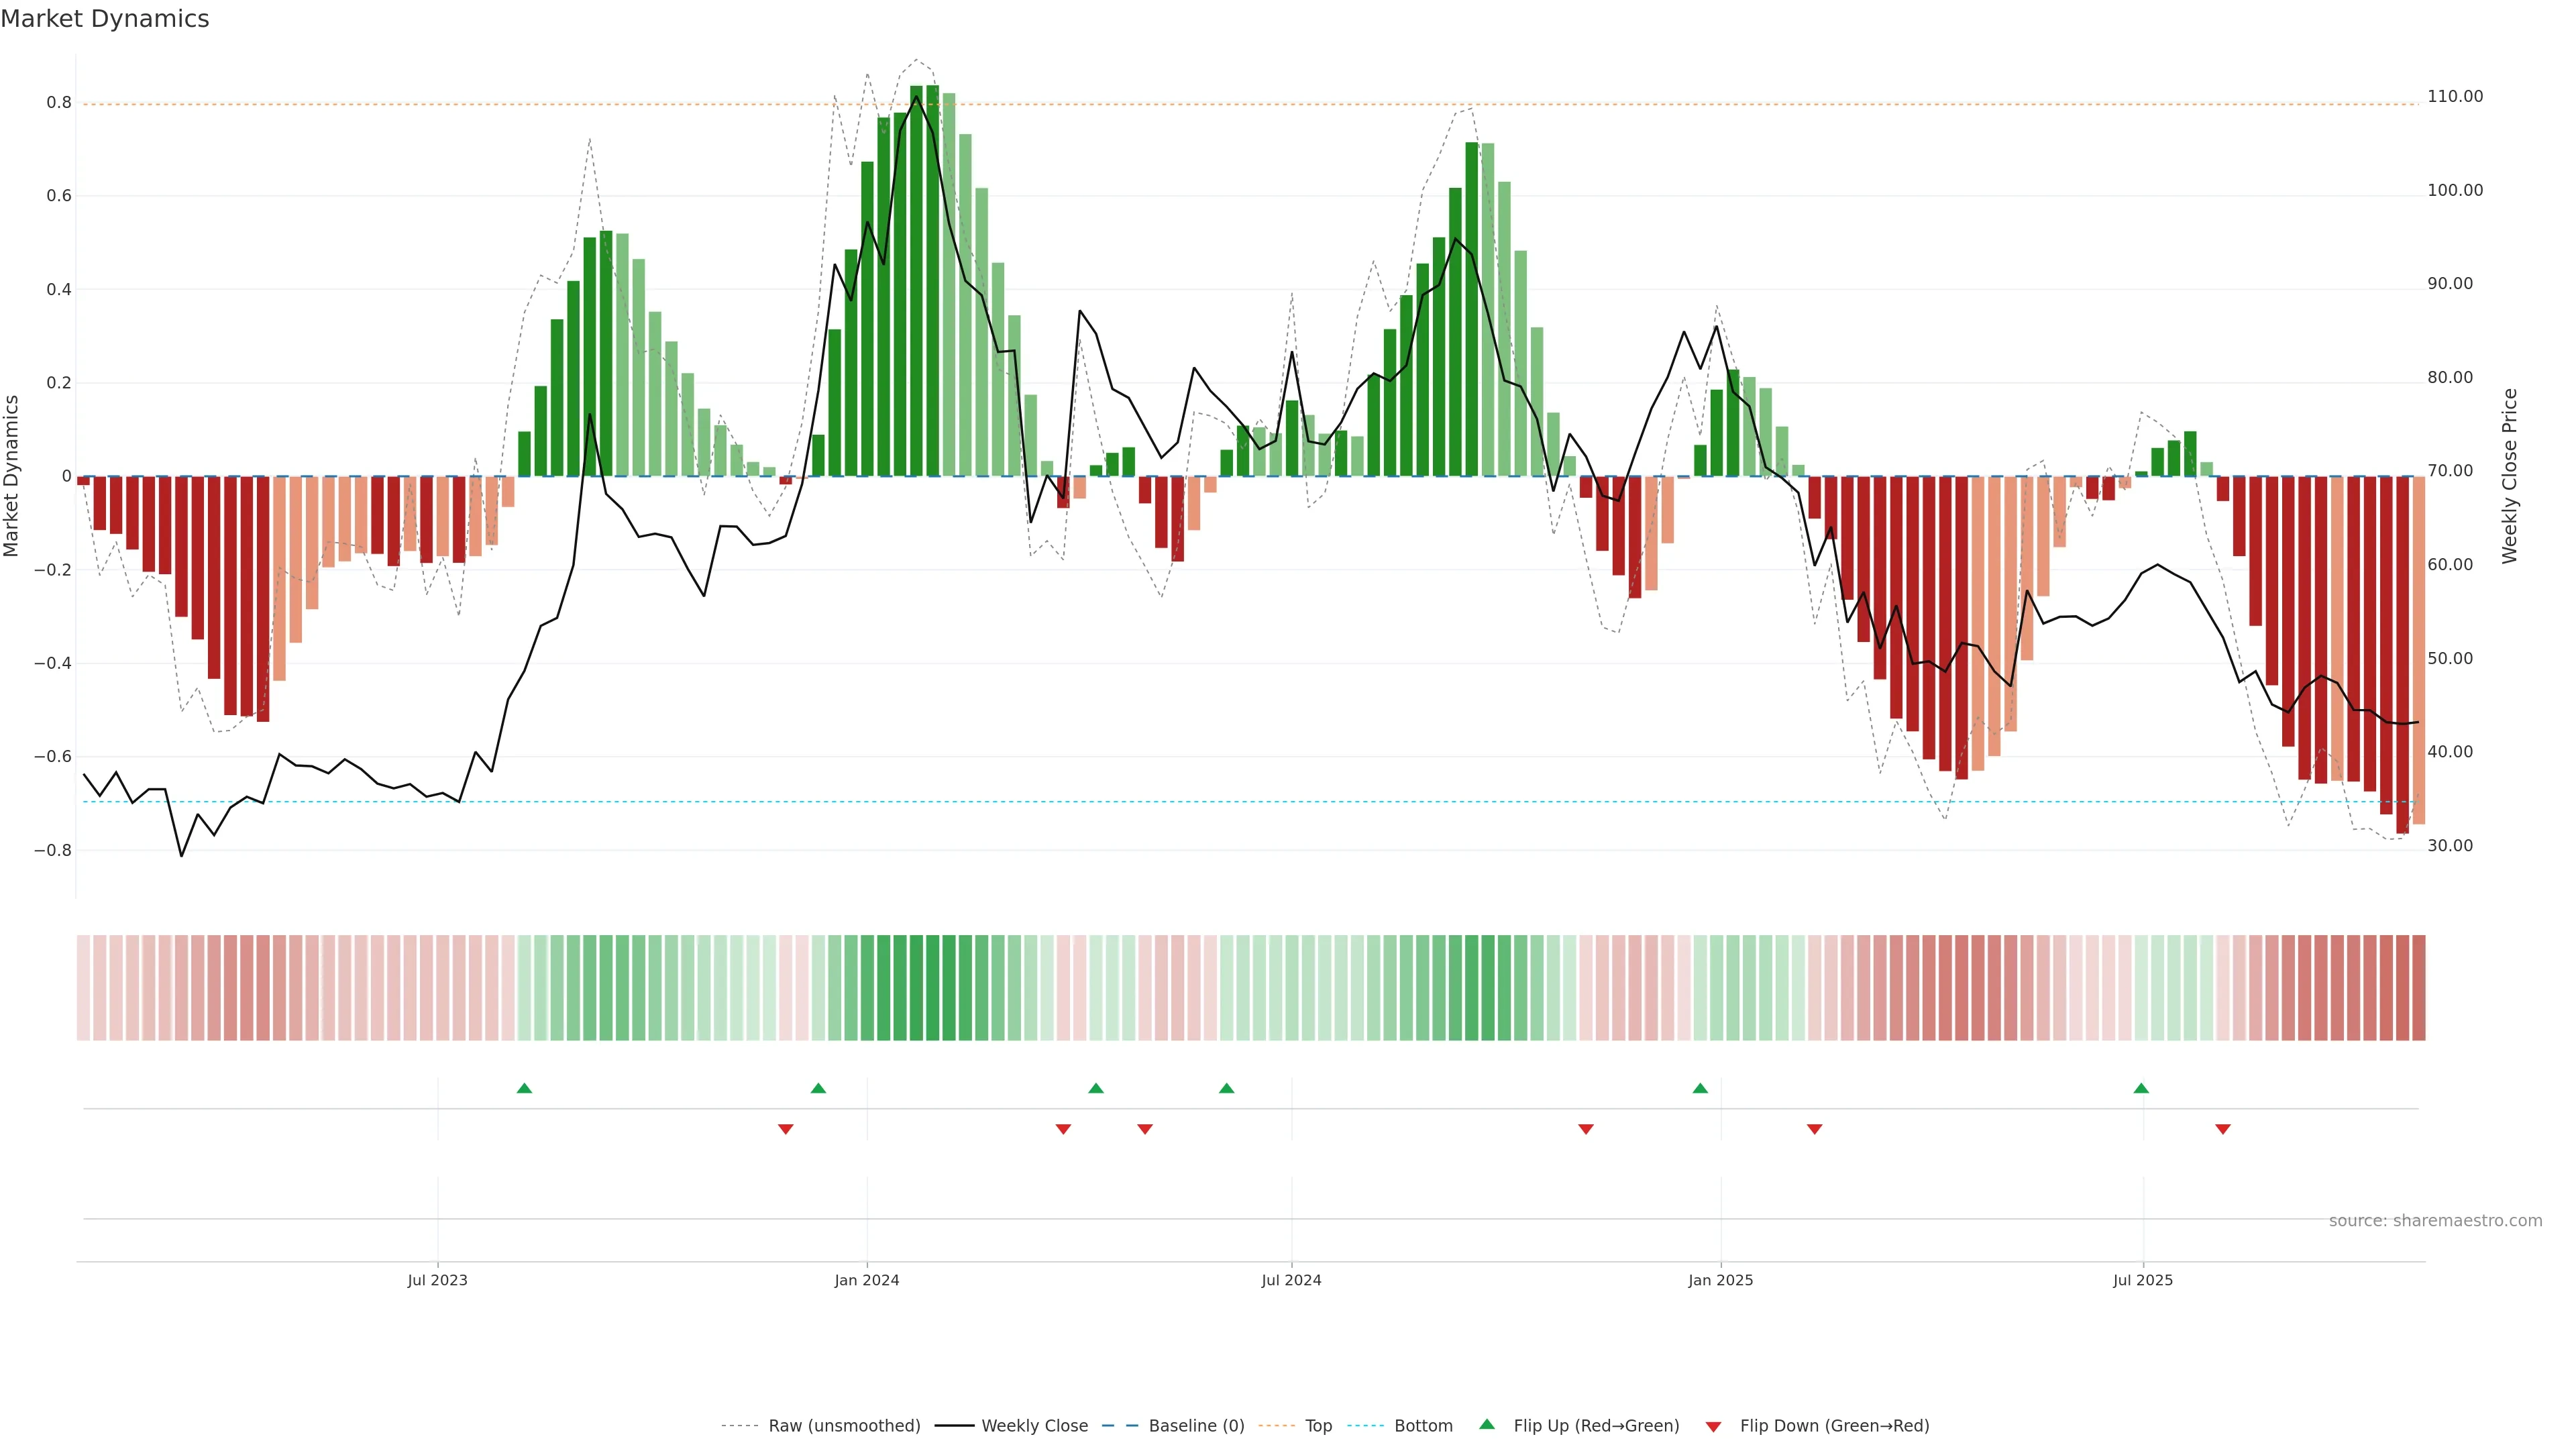Click the rightmost red heatmap strip cell
2576x1449 pixels.
(2418, 988)
